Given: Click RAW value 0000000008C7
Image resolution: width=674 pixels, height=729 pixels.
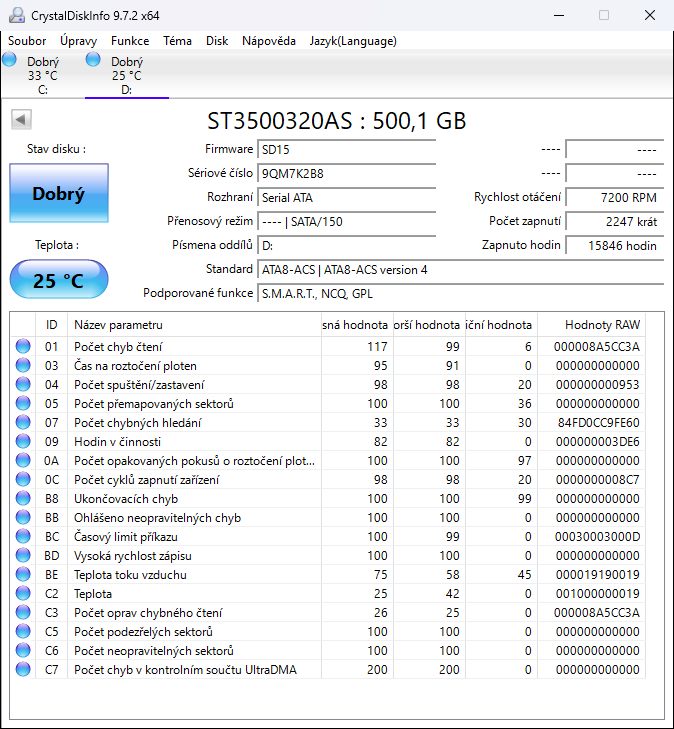Looking at the screenshot, I should pyautogui.click(x=598, y=480).
